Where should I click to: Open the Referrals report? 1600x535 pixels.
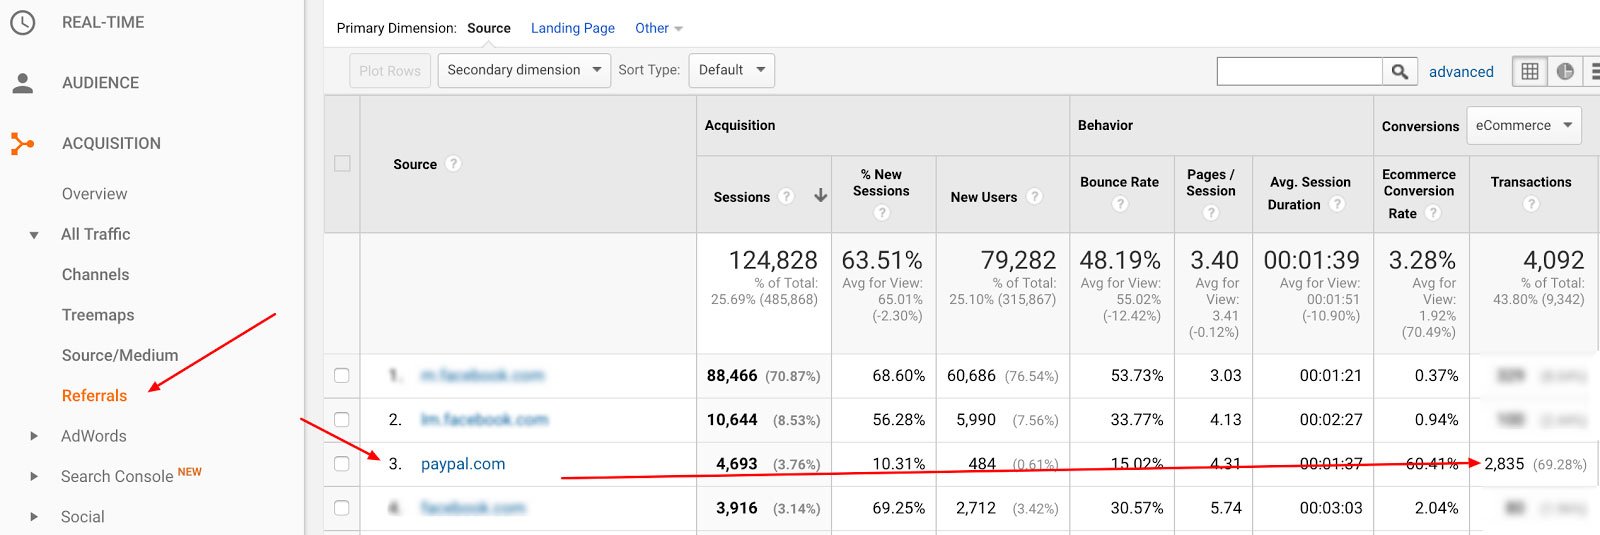click(x=94, y=396)
